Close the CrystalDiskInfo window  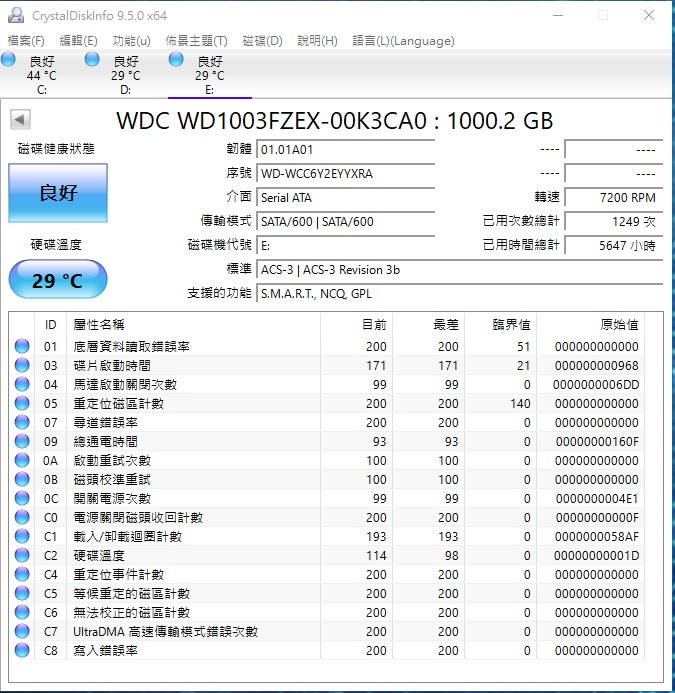[648, 15]
